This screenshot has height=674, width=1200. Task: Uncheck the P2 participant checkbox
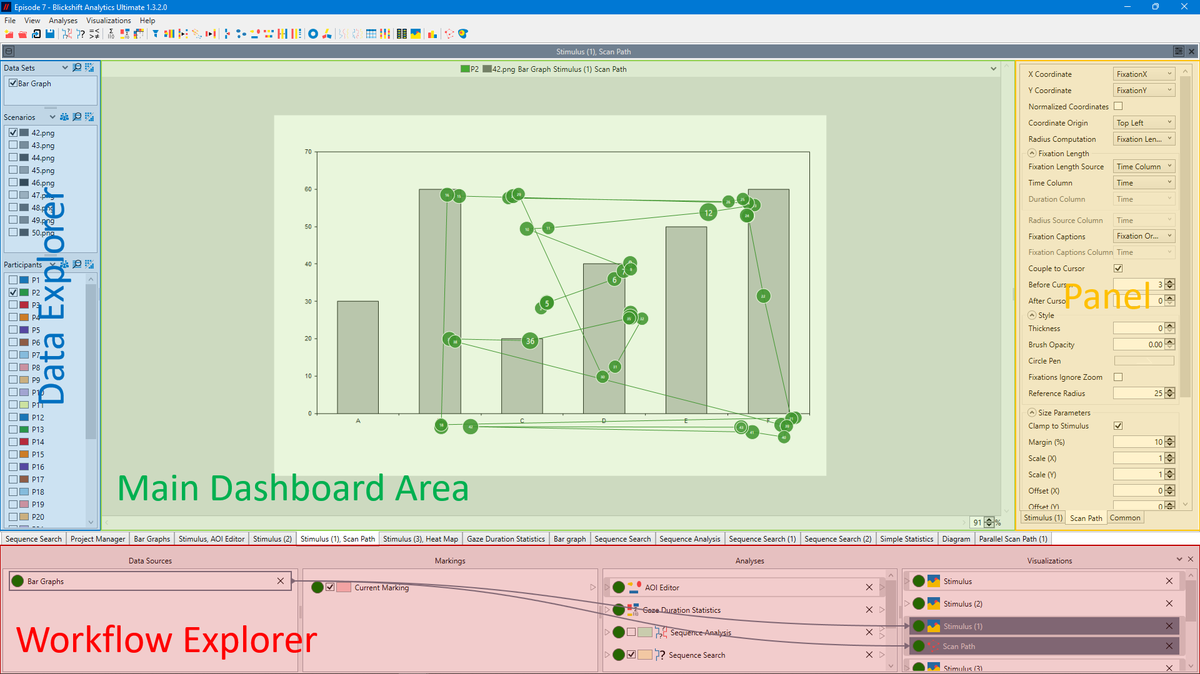(x=13, y=292)
